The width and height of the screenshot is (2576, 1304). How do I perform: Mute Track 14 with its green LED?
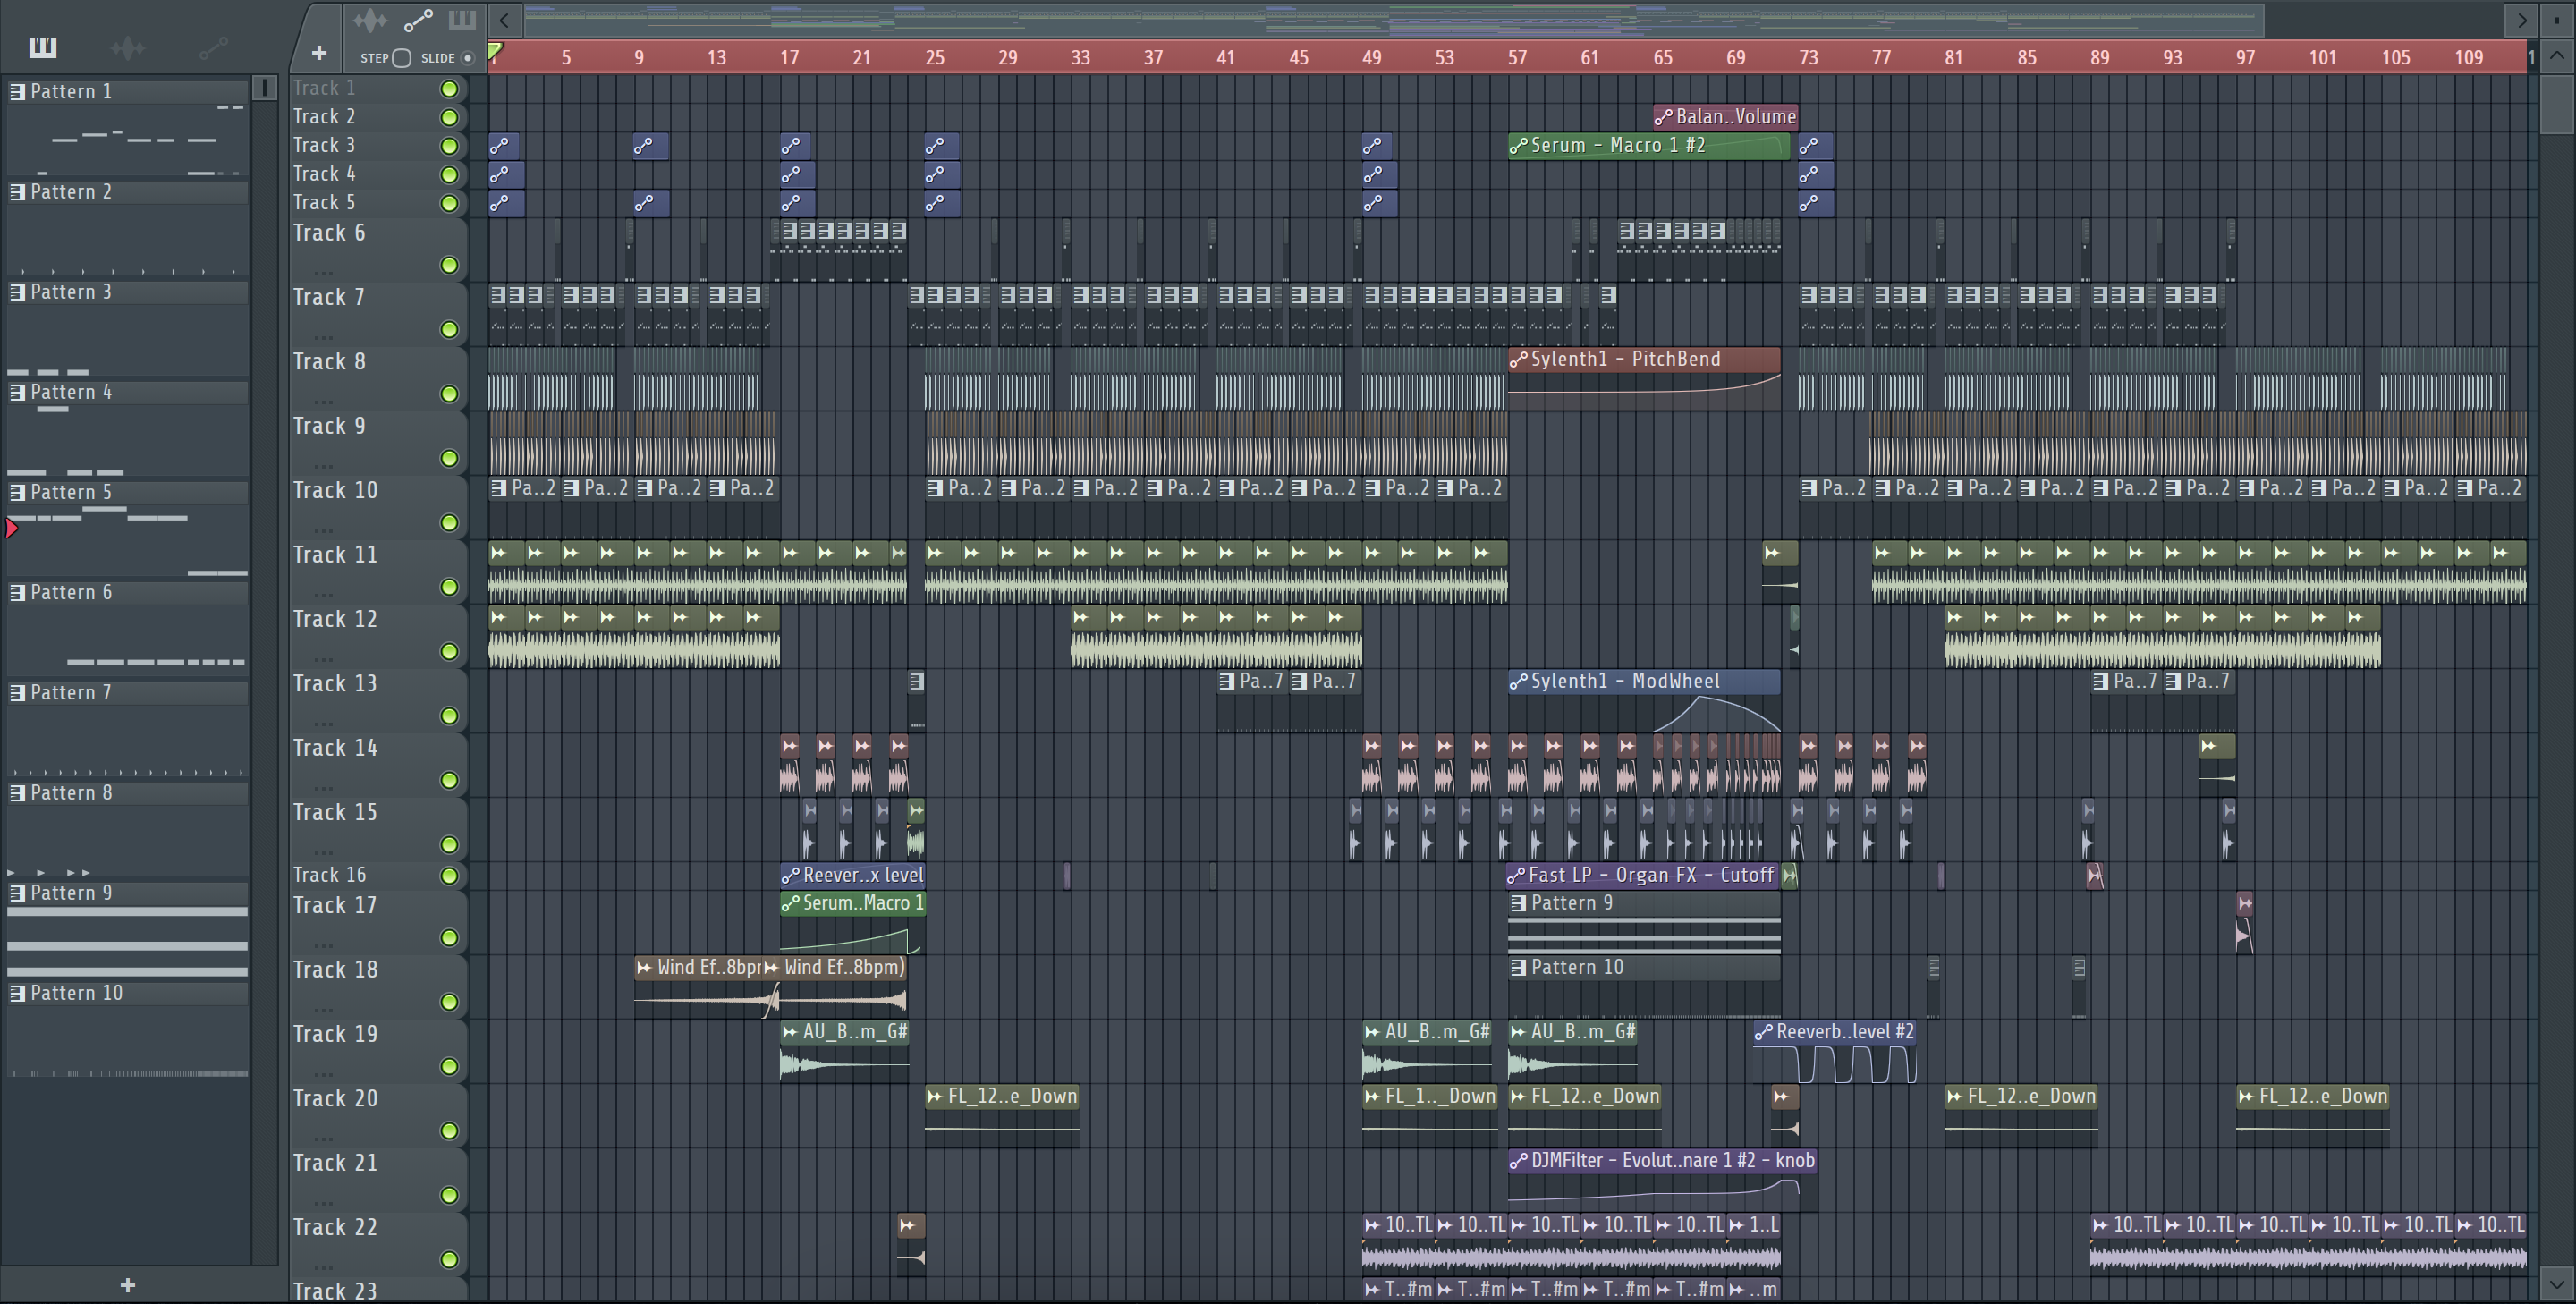[450, 780]
